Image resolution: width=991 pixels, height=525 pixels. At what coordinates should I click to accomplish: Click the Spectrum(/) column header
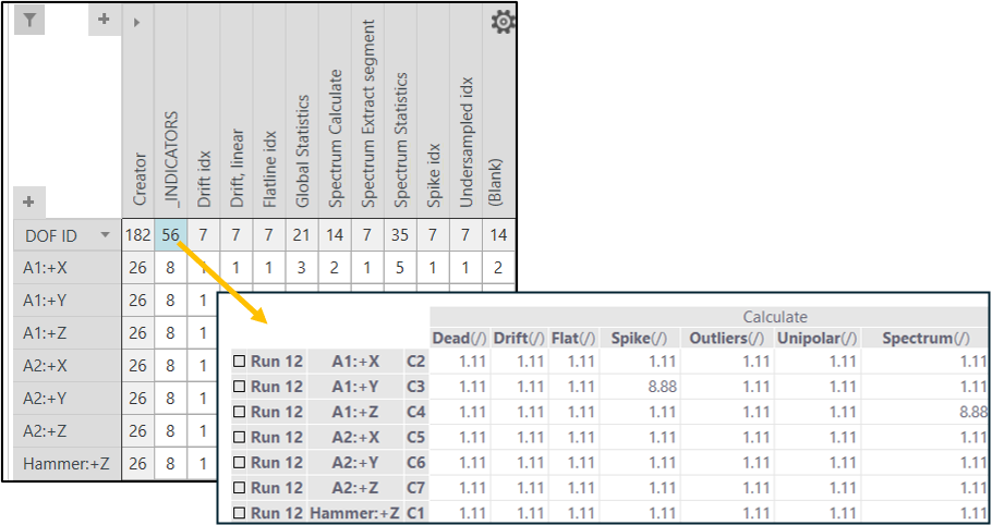925,339
